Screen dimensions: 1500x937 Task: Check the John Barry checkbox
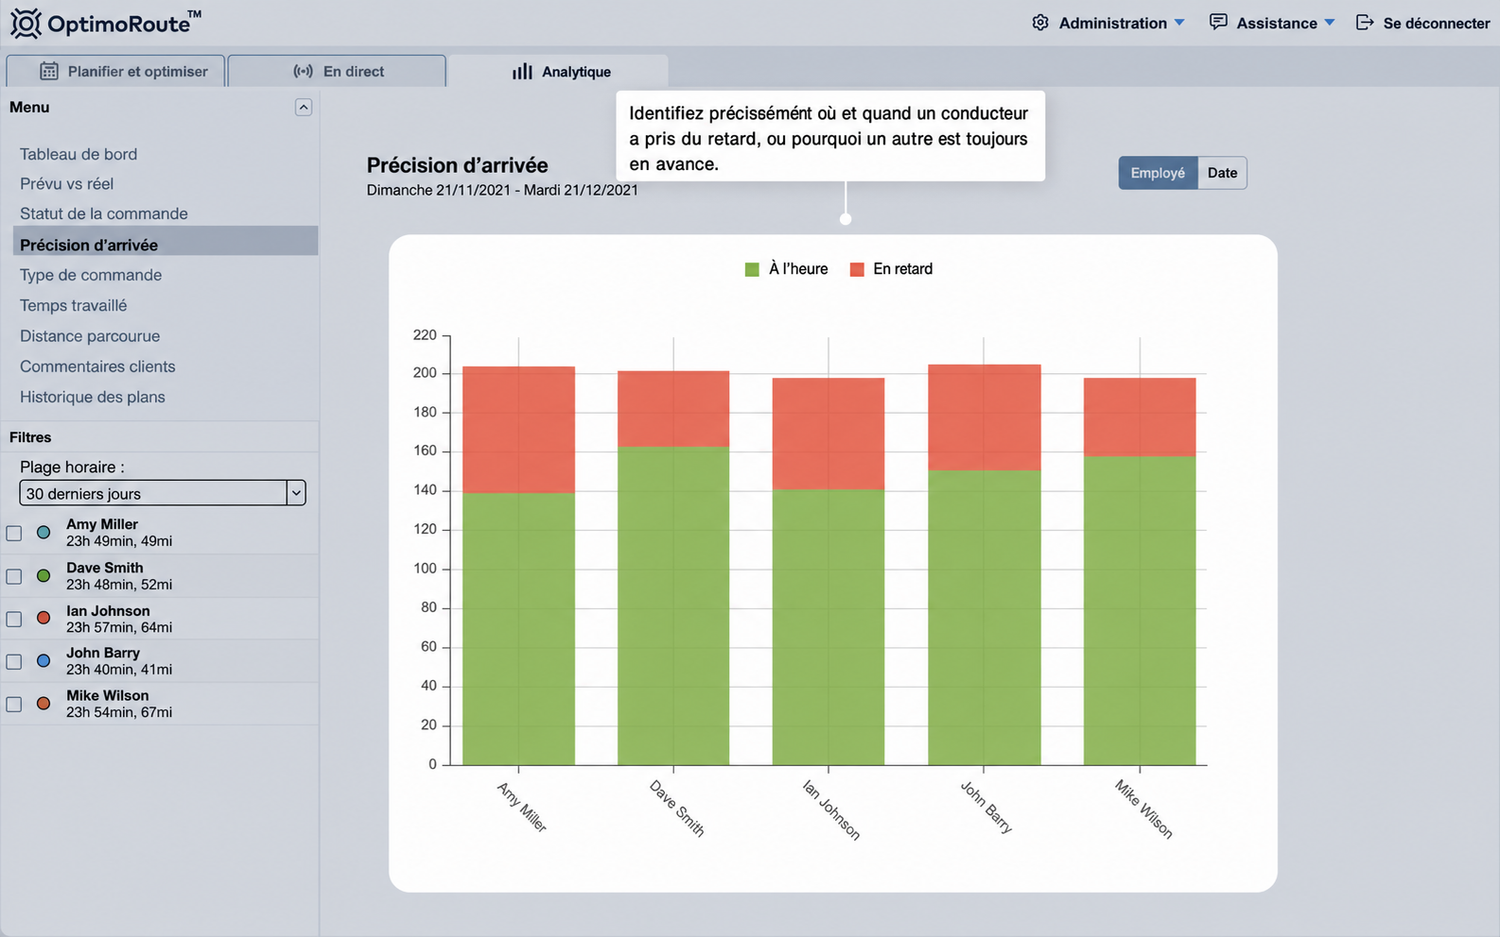click(14, 661)
